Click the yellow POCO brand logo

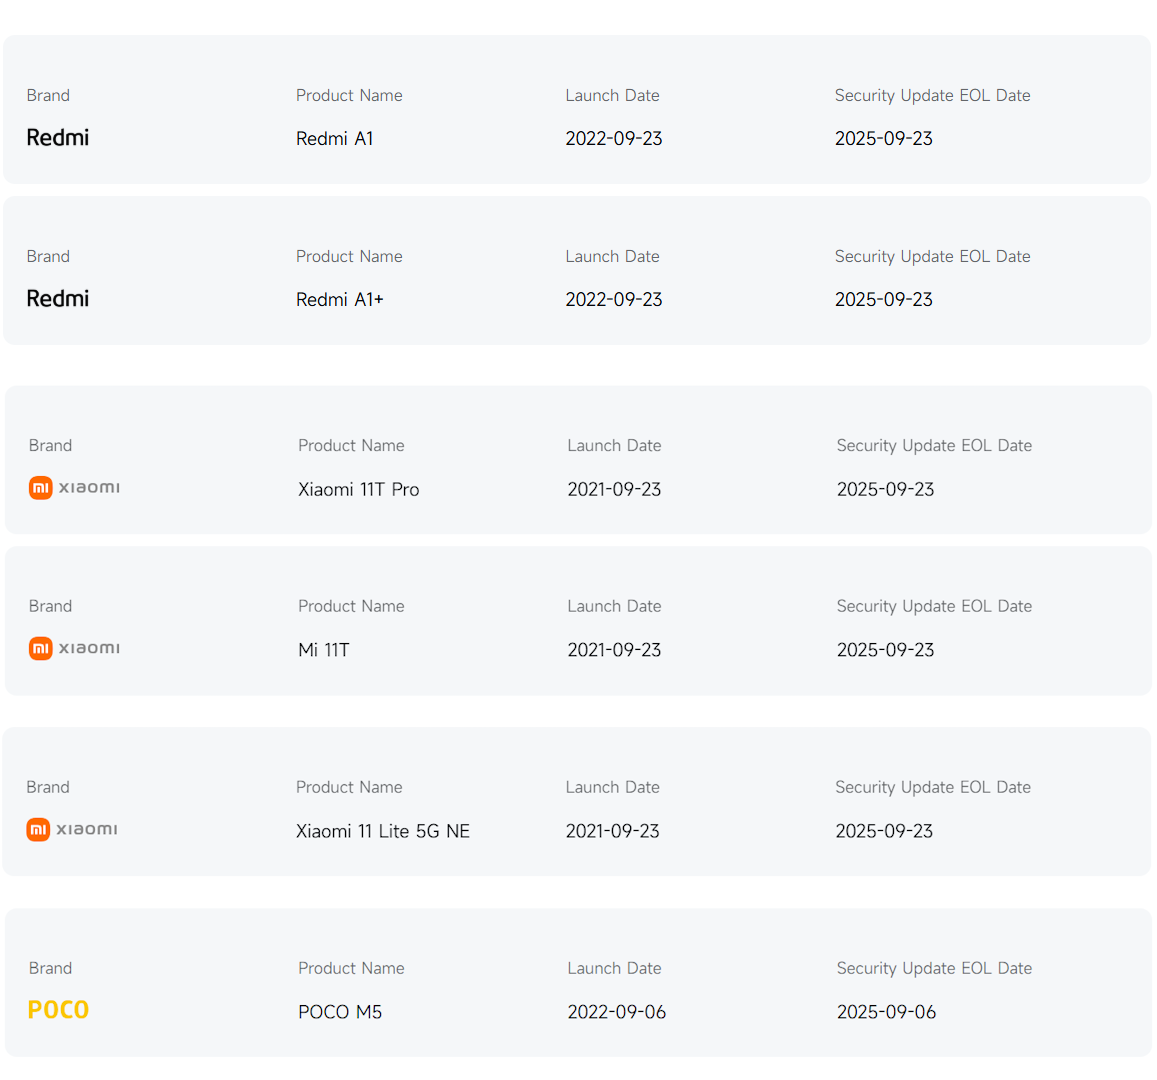[x=58, y=1011]
